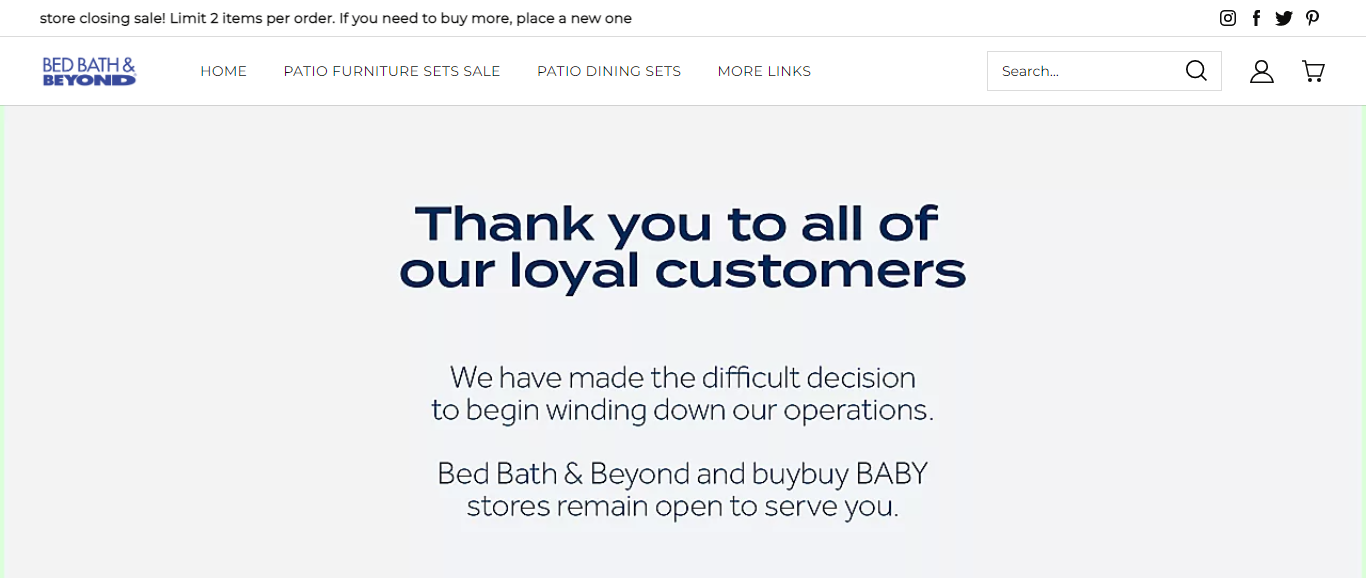The width and height of the screenshot is (1366, 578).
Task: Click into the Search text field
Action: (1085, 71)
